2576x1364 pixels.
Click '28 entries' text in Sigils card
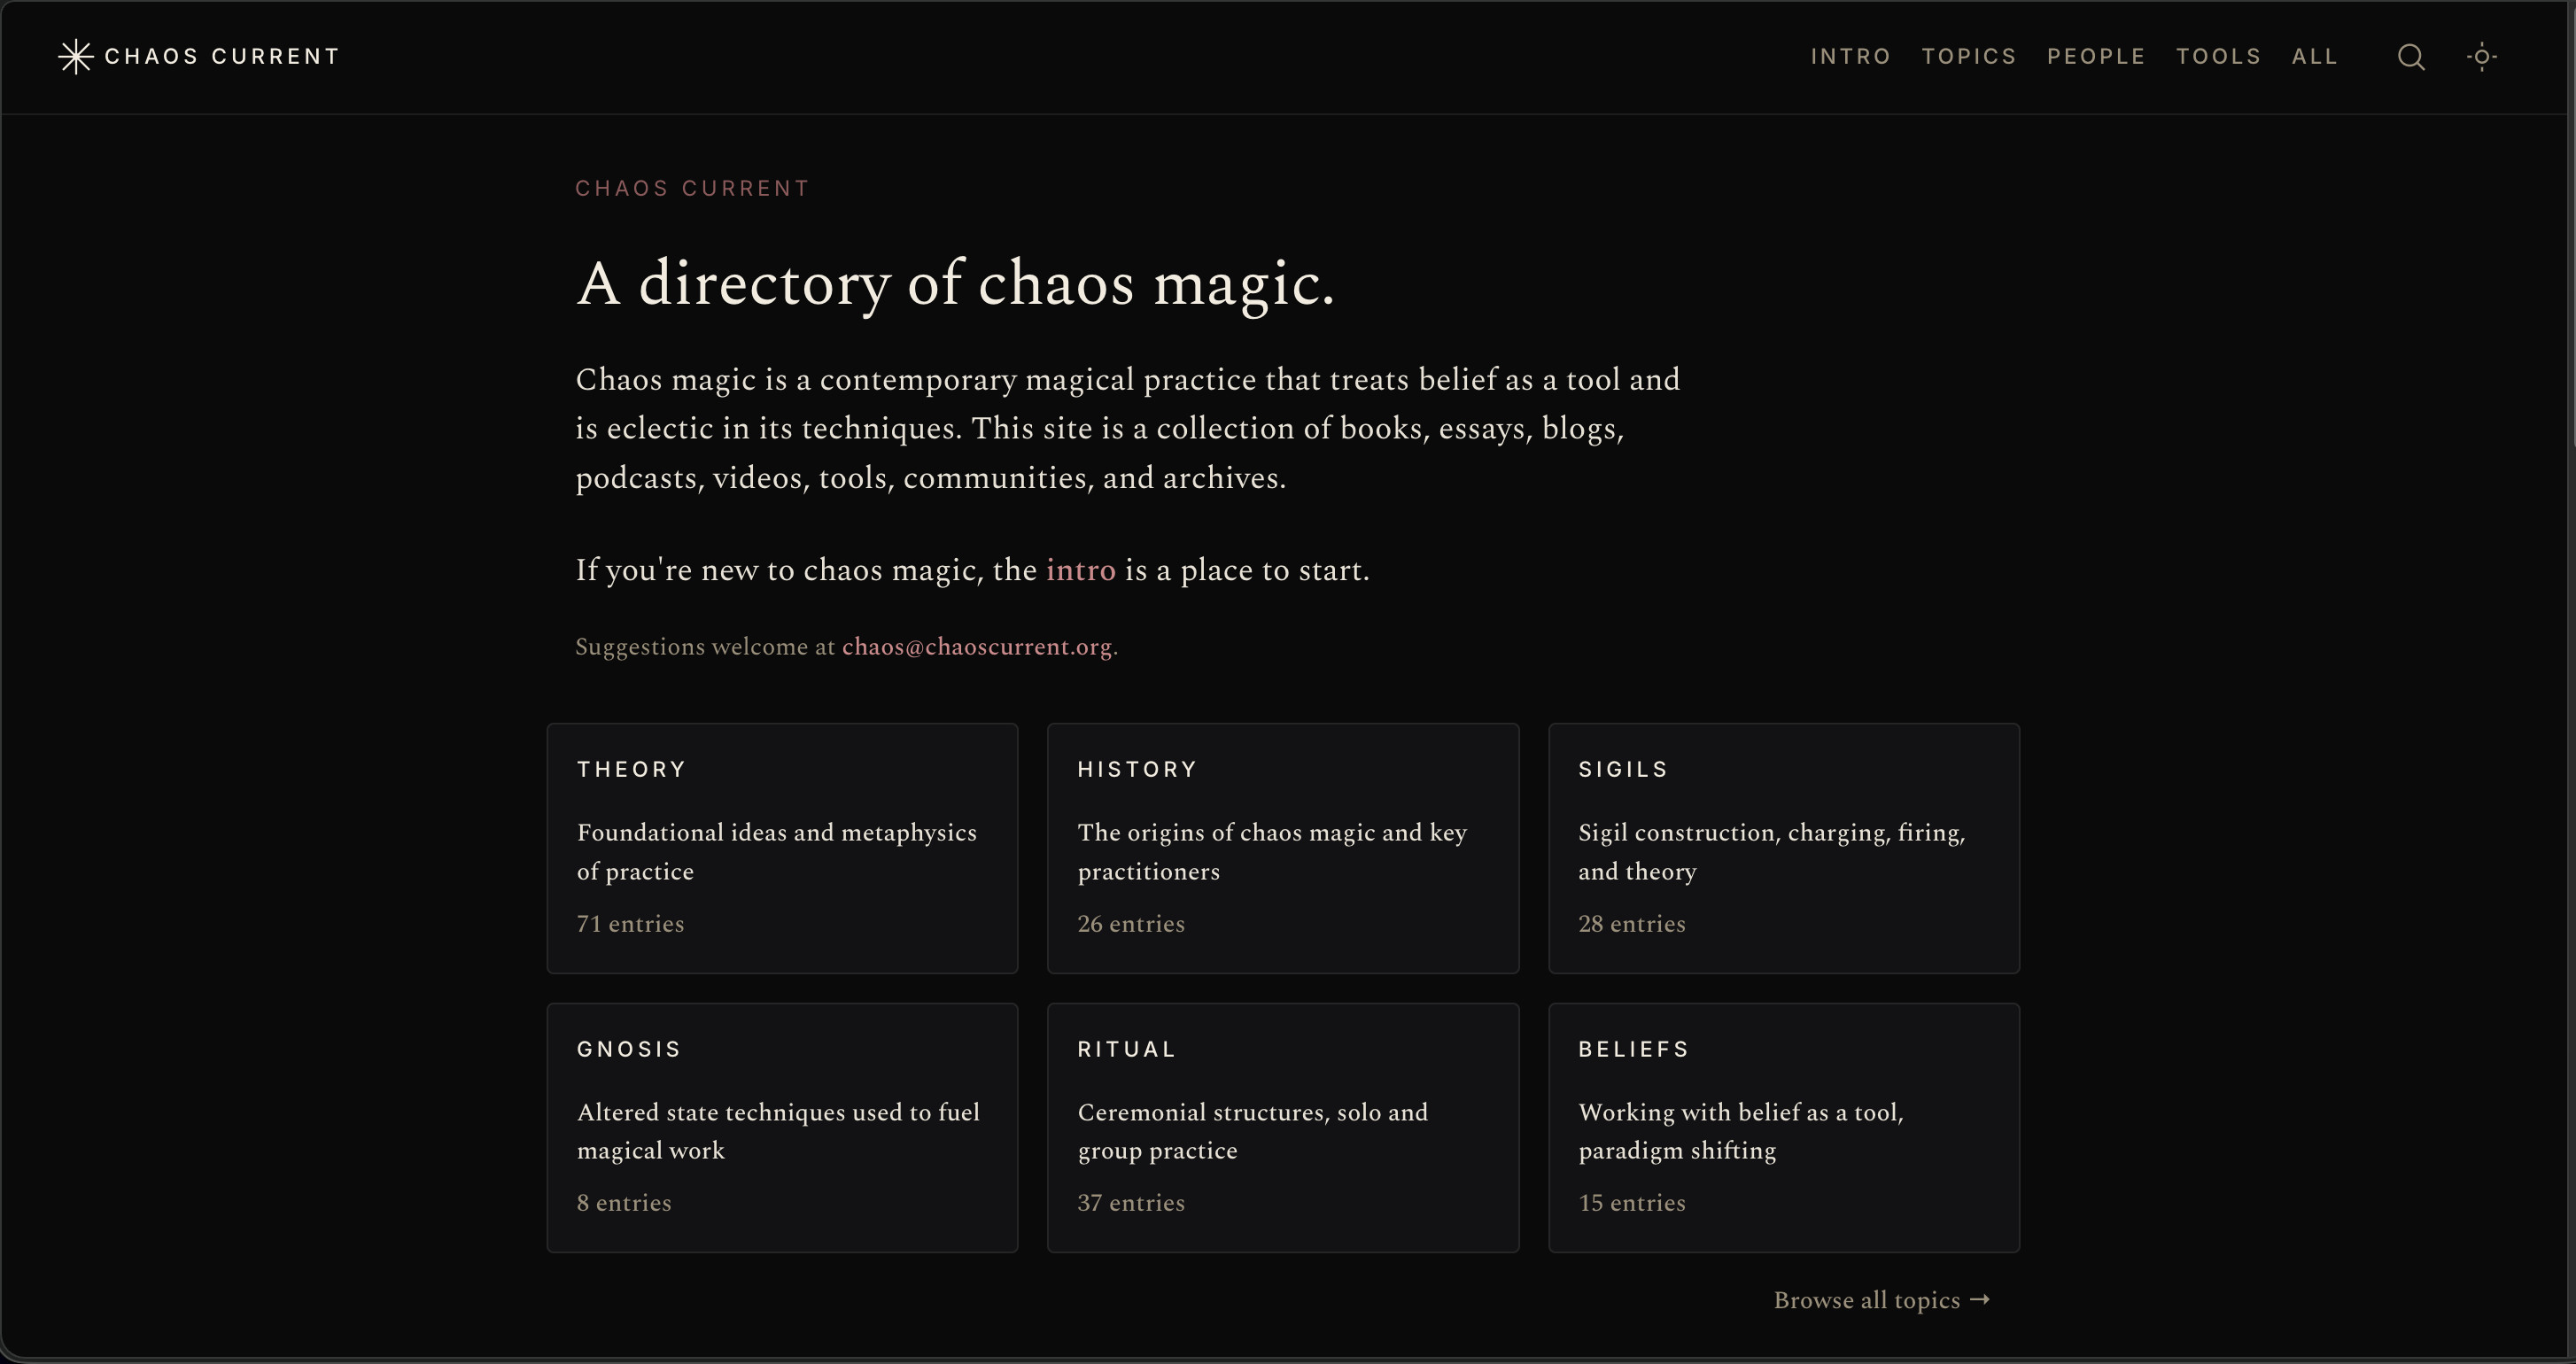click(1632, 924)
